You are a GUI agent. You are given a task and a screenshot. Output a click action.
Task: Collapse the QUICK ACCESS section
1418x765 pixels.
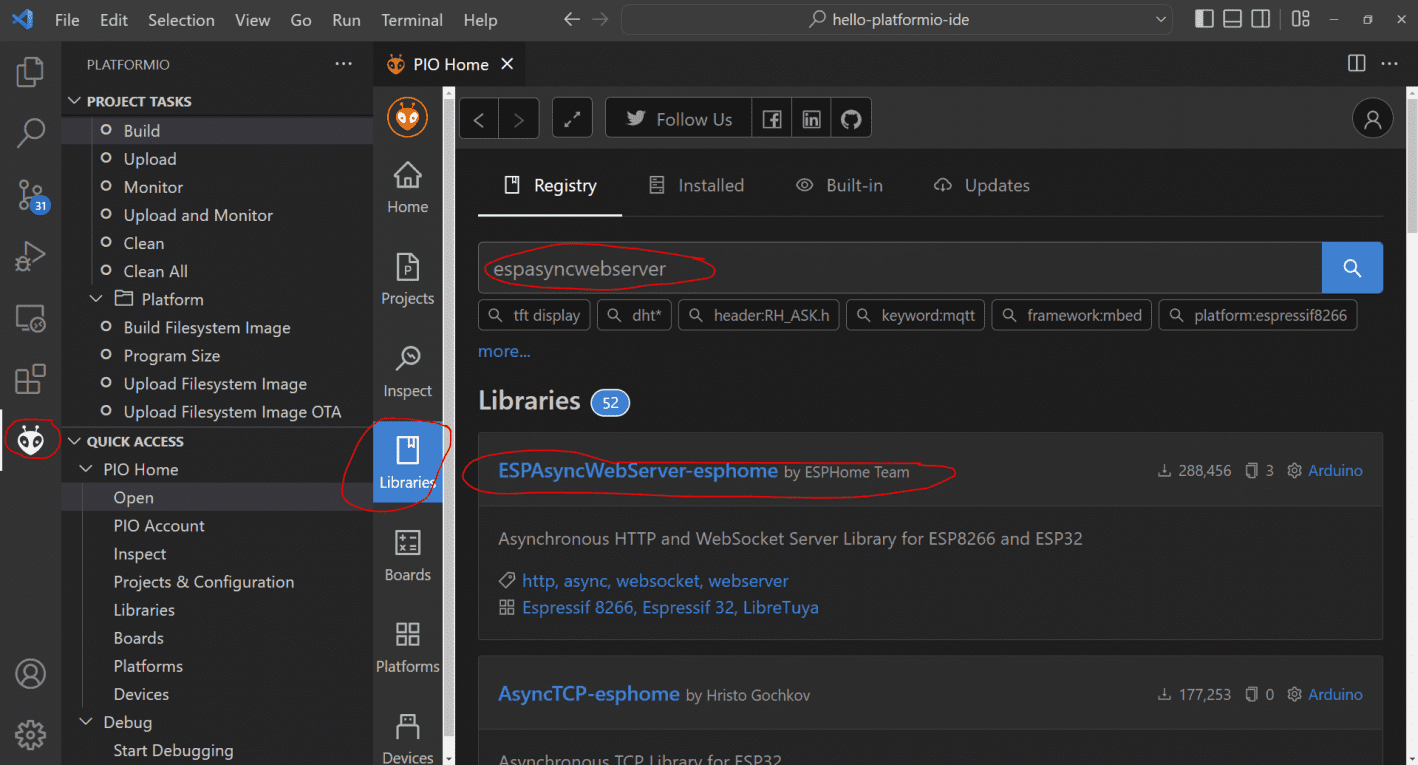point(74,441)
